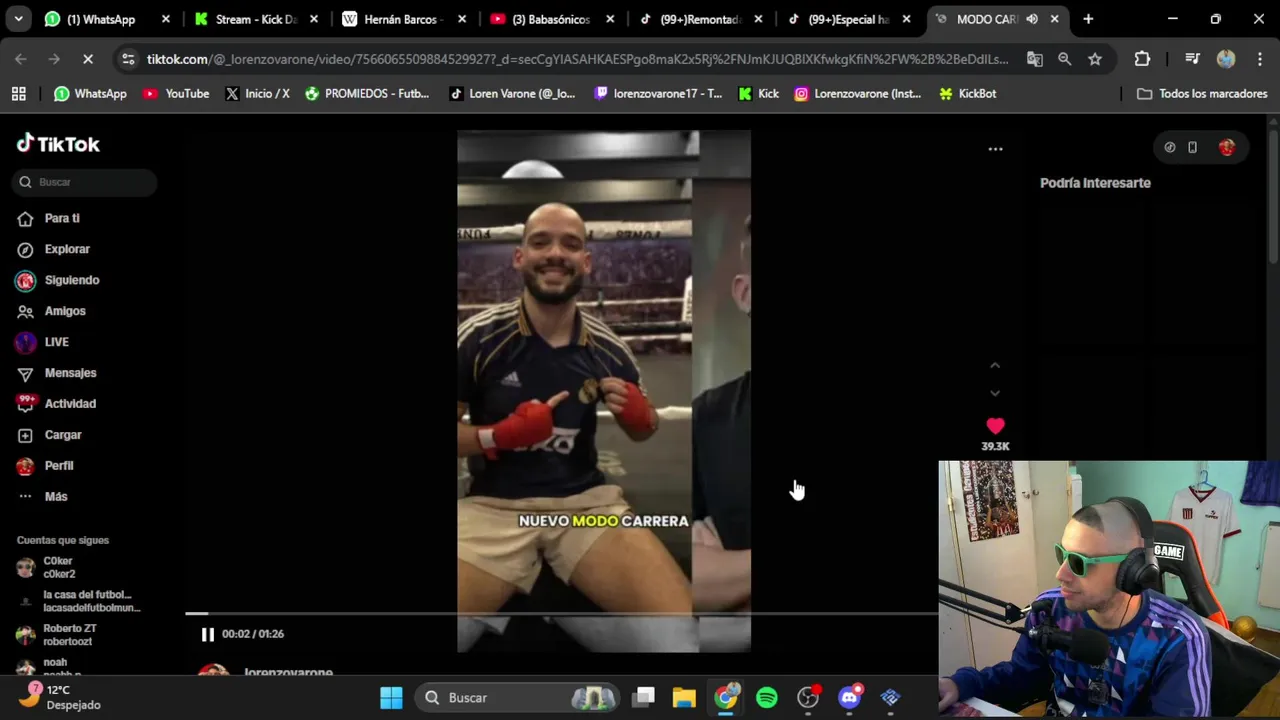The width and height of the screenshot is (1280, 720).
Task: Open YouTube bookmark
Action: click(176, 94)
